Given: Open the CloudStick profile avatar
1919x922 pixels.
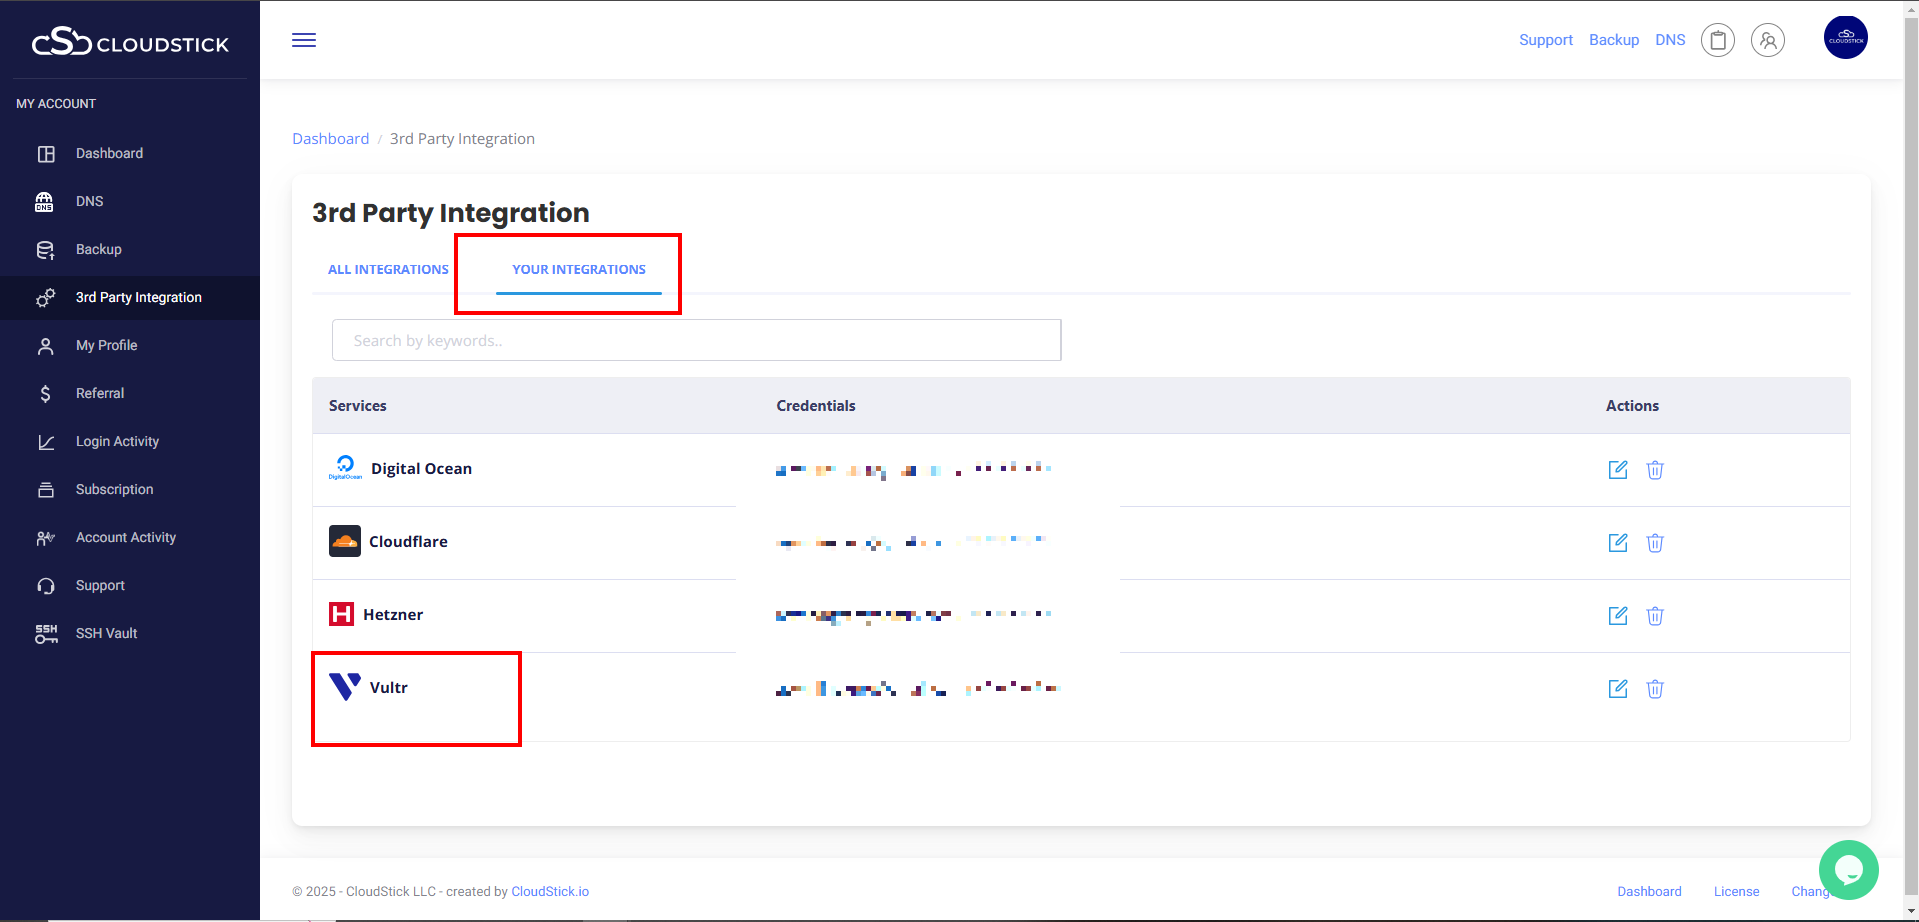Looking at the screenshot, I should [x=1845, y=38].
